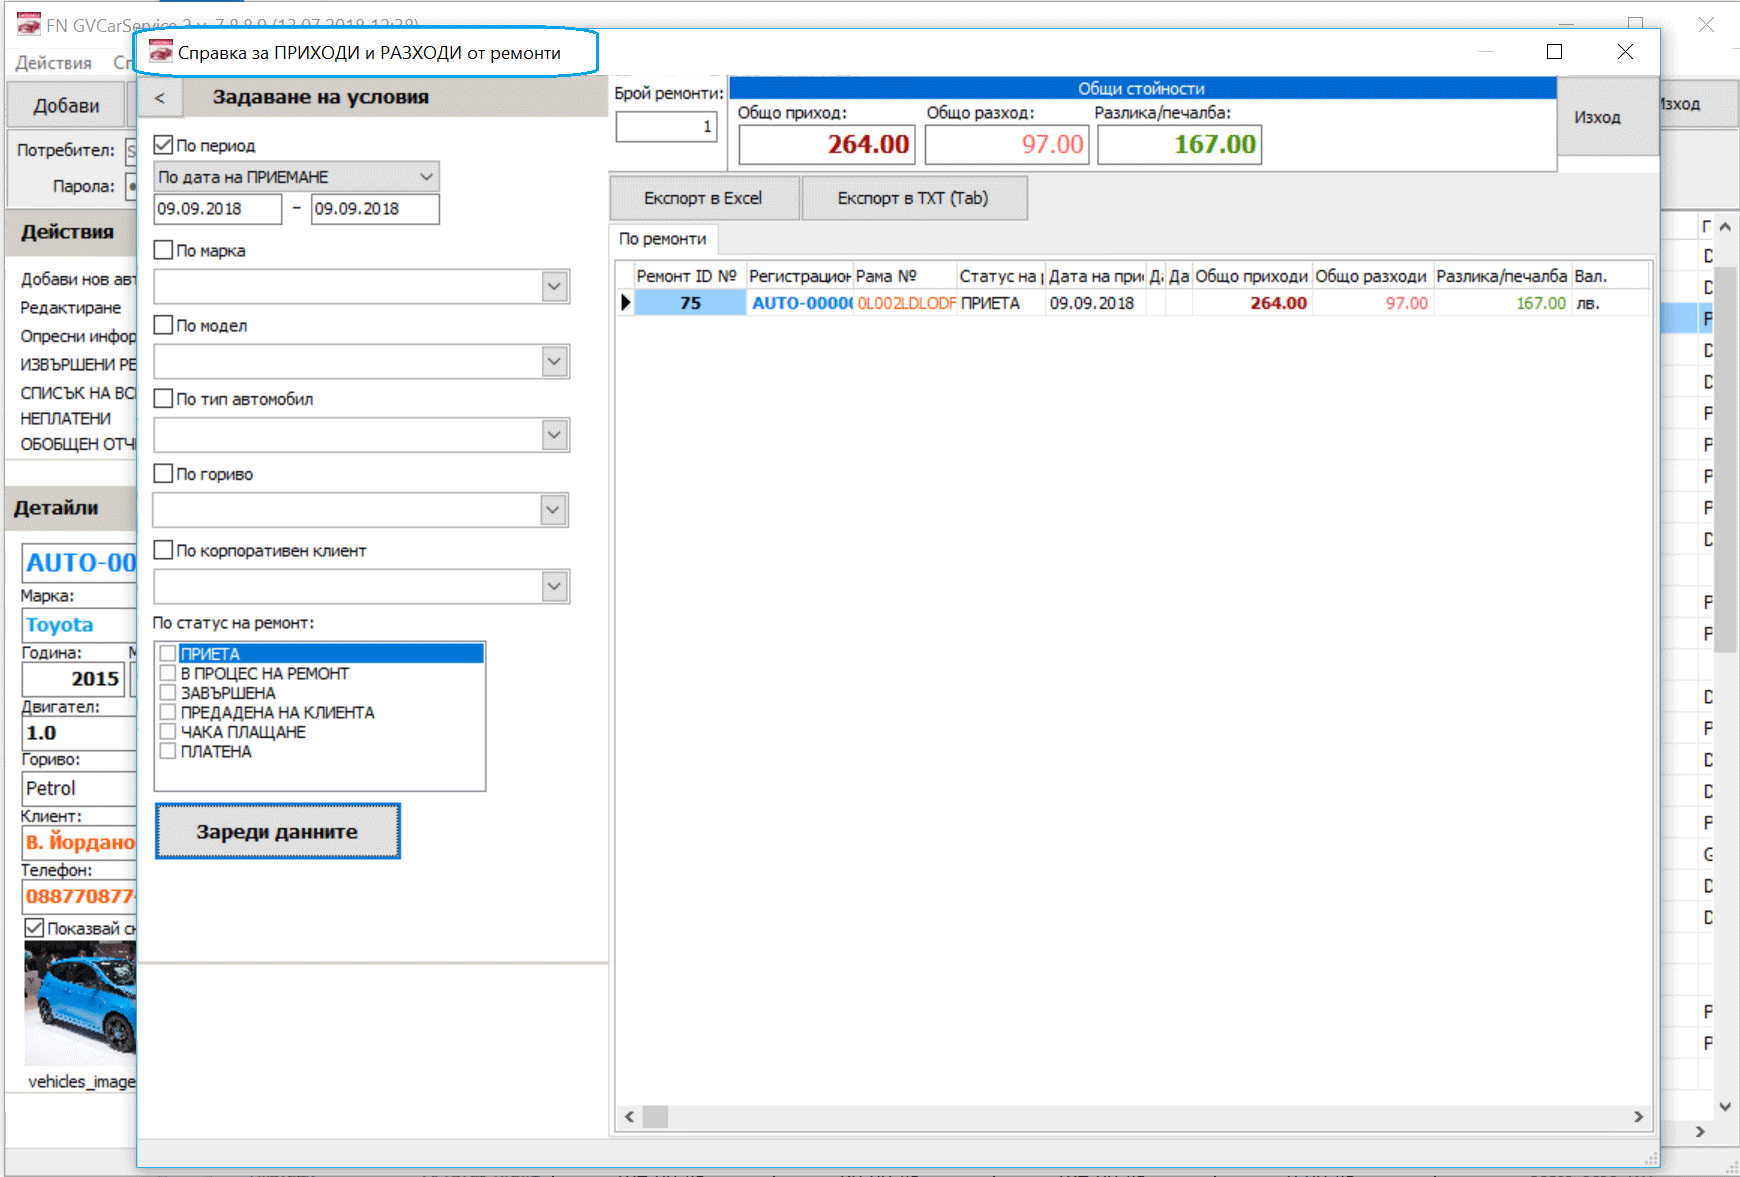Viewport: 1740px width, 1177px height.
Task: Check the 'В ПРОЦЕС НА РЕМОНТ' status
Action: 168,673
